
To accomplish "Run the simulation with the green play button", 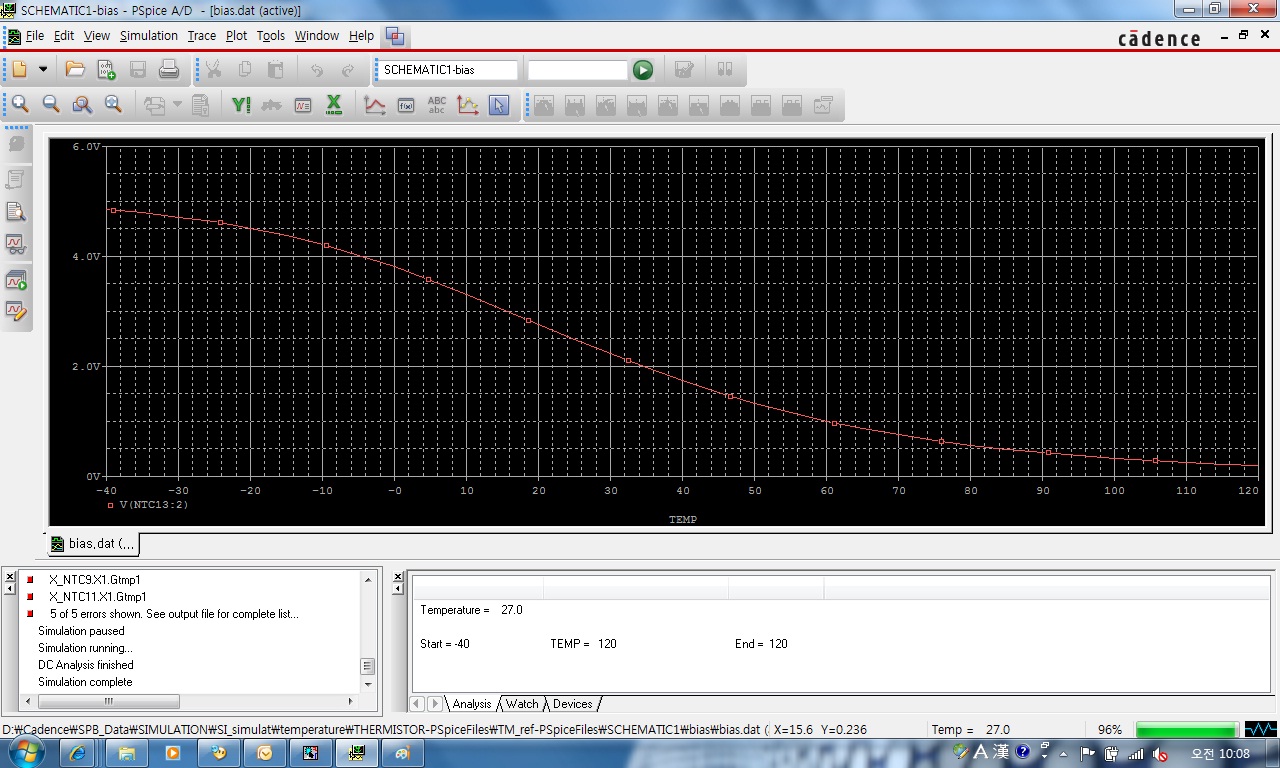I will tap(643, 70).
